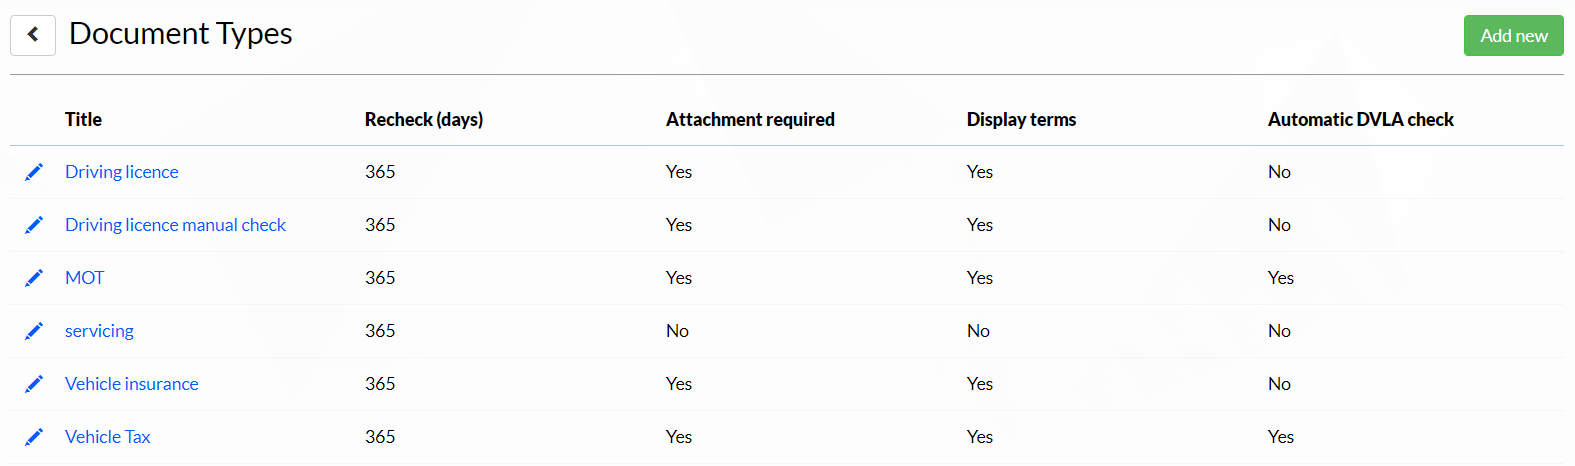This screenshot has width=1575, height=466.
Task: Click the back arrow beside Document Types
Action: [x=33, y=34]
